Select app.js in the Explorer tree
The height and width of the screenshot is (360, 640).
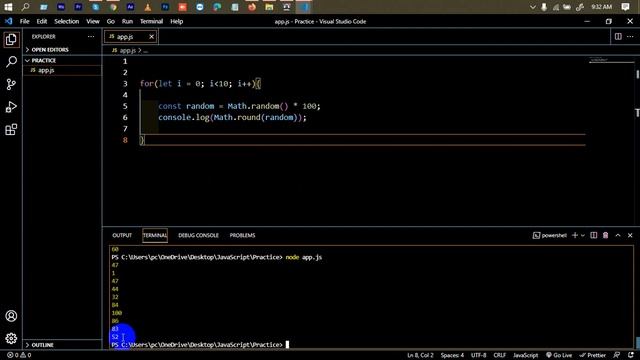[x=62, y=70]
